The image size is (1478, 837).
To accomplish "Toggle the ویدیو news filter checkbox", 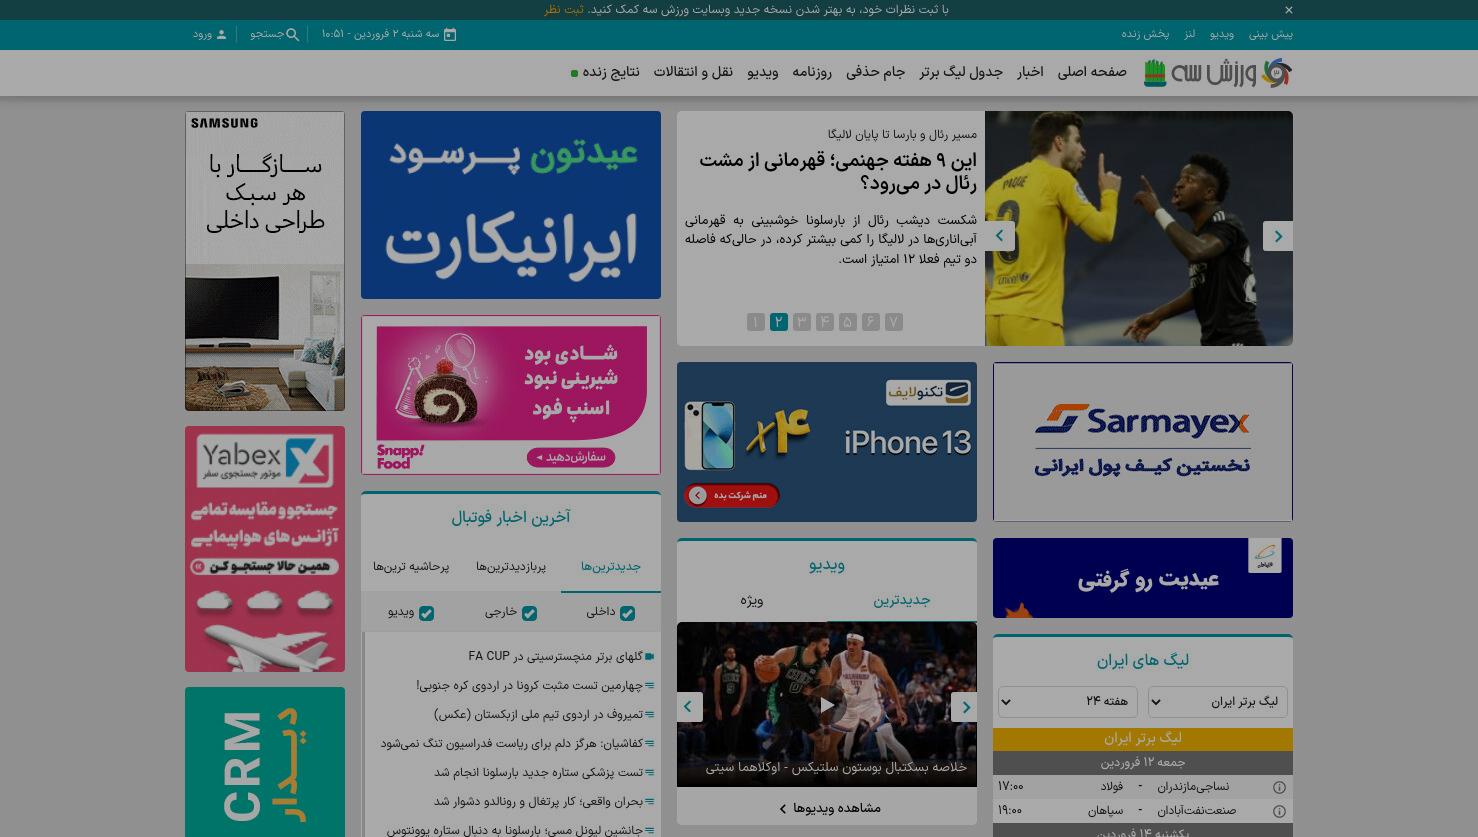I will (x=426, y=613).
